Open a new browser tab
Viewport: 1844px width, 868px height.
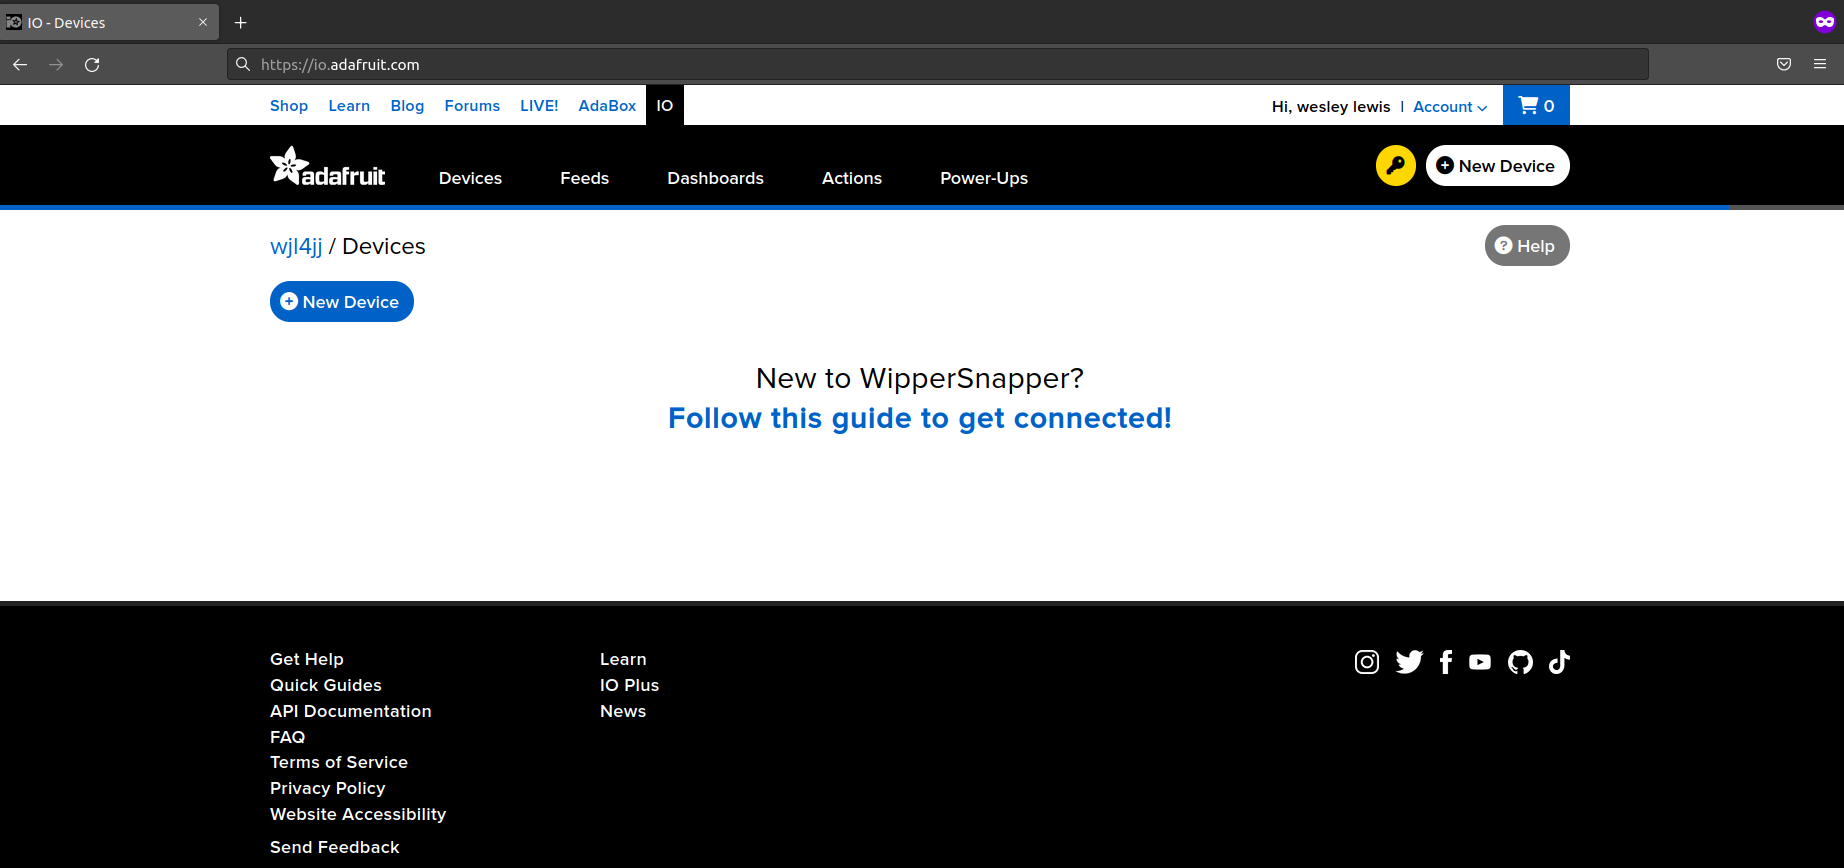tap(240, 22)
